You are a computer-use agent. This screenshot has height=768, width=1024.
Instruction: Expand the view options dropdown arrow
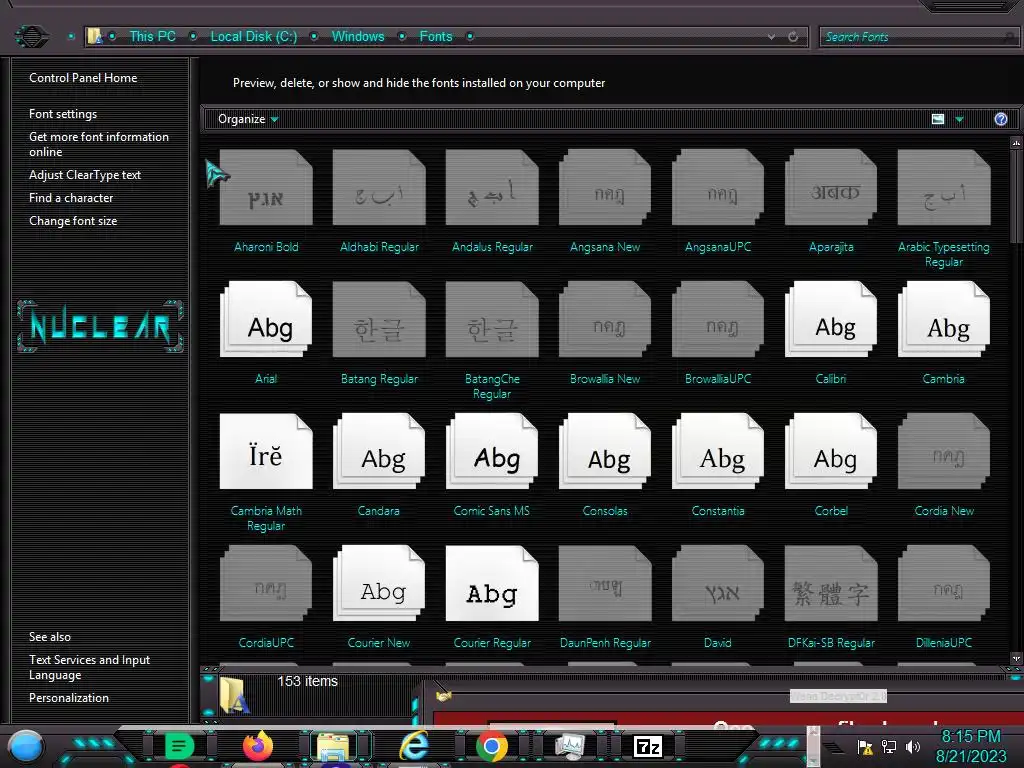959,119
